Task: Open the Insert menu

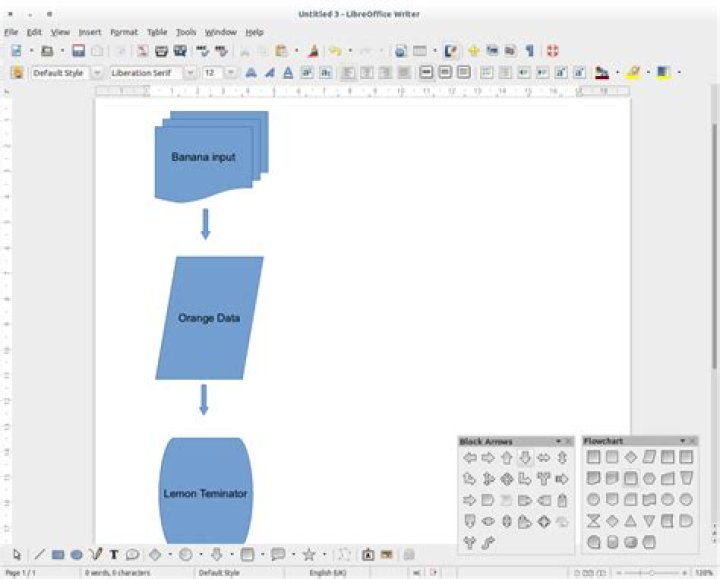Action: click(x=90, y=32)
